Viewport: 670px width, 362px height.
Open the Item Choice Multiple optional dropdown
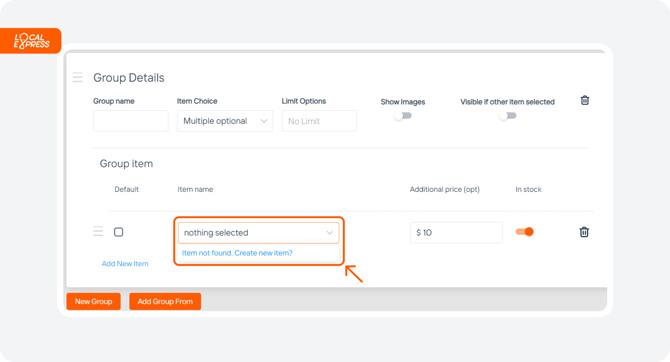pyautogui.click(x=225, y=121)
